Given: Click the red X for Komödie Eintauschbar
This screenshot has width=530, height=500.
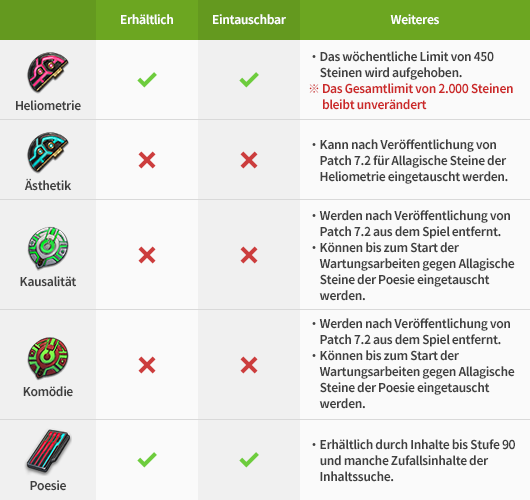Looking at the screenshot, I should [249, 365].
